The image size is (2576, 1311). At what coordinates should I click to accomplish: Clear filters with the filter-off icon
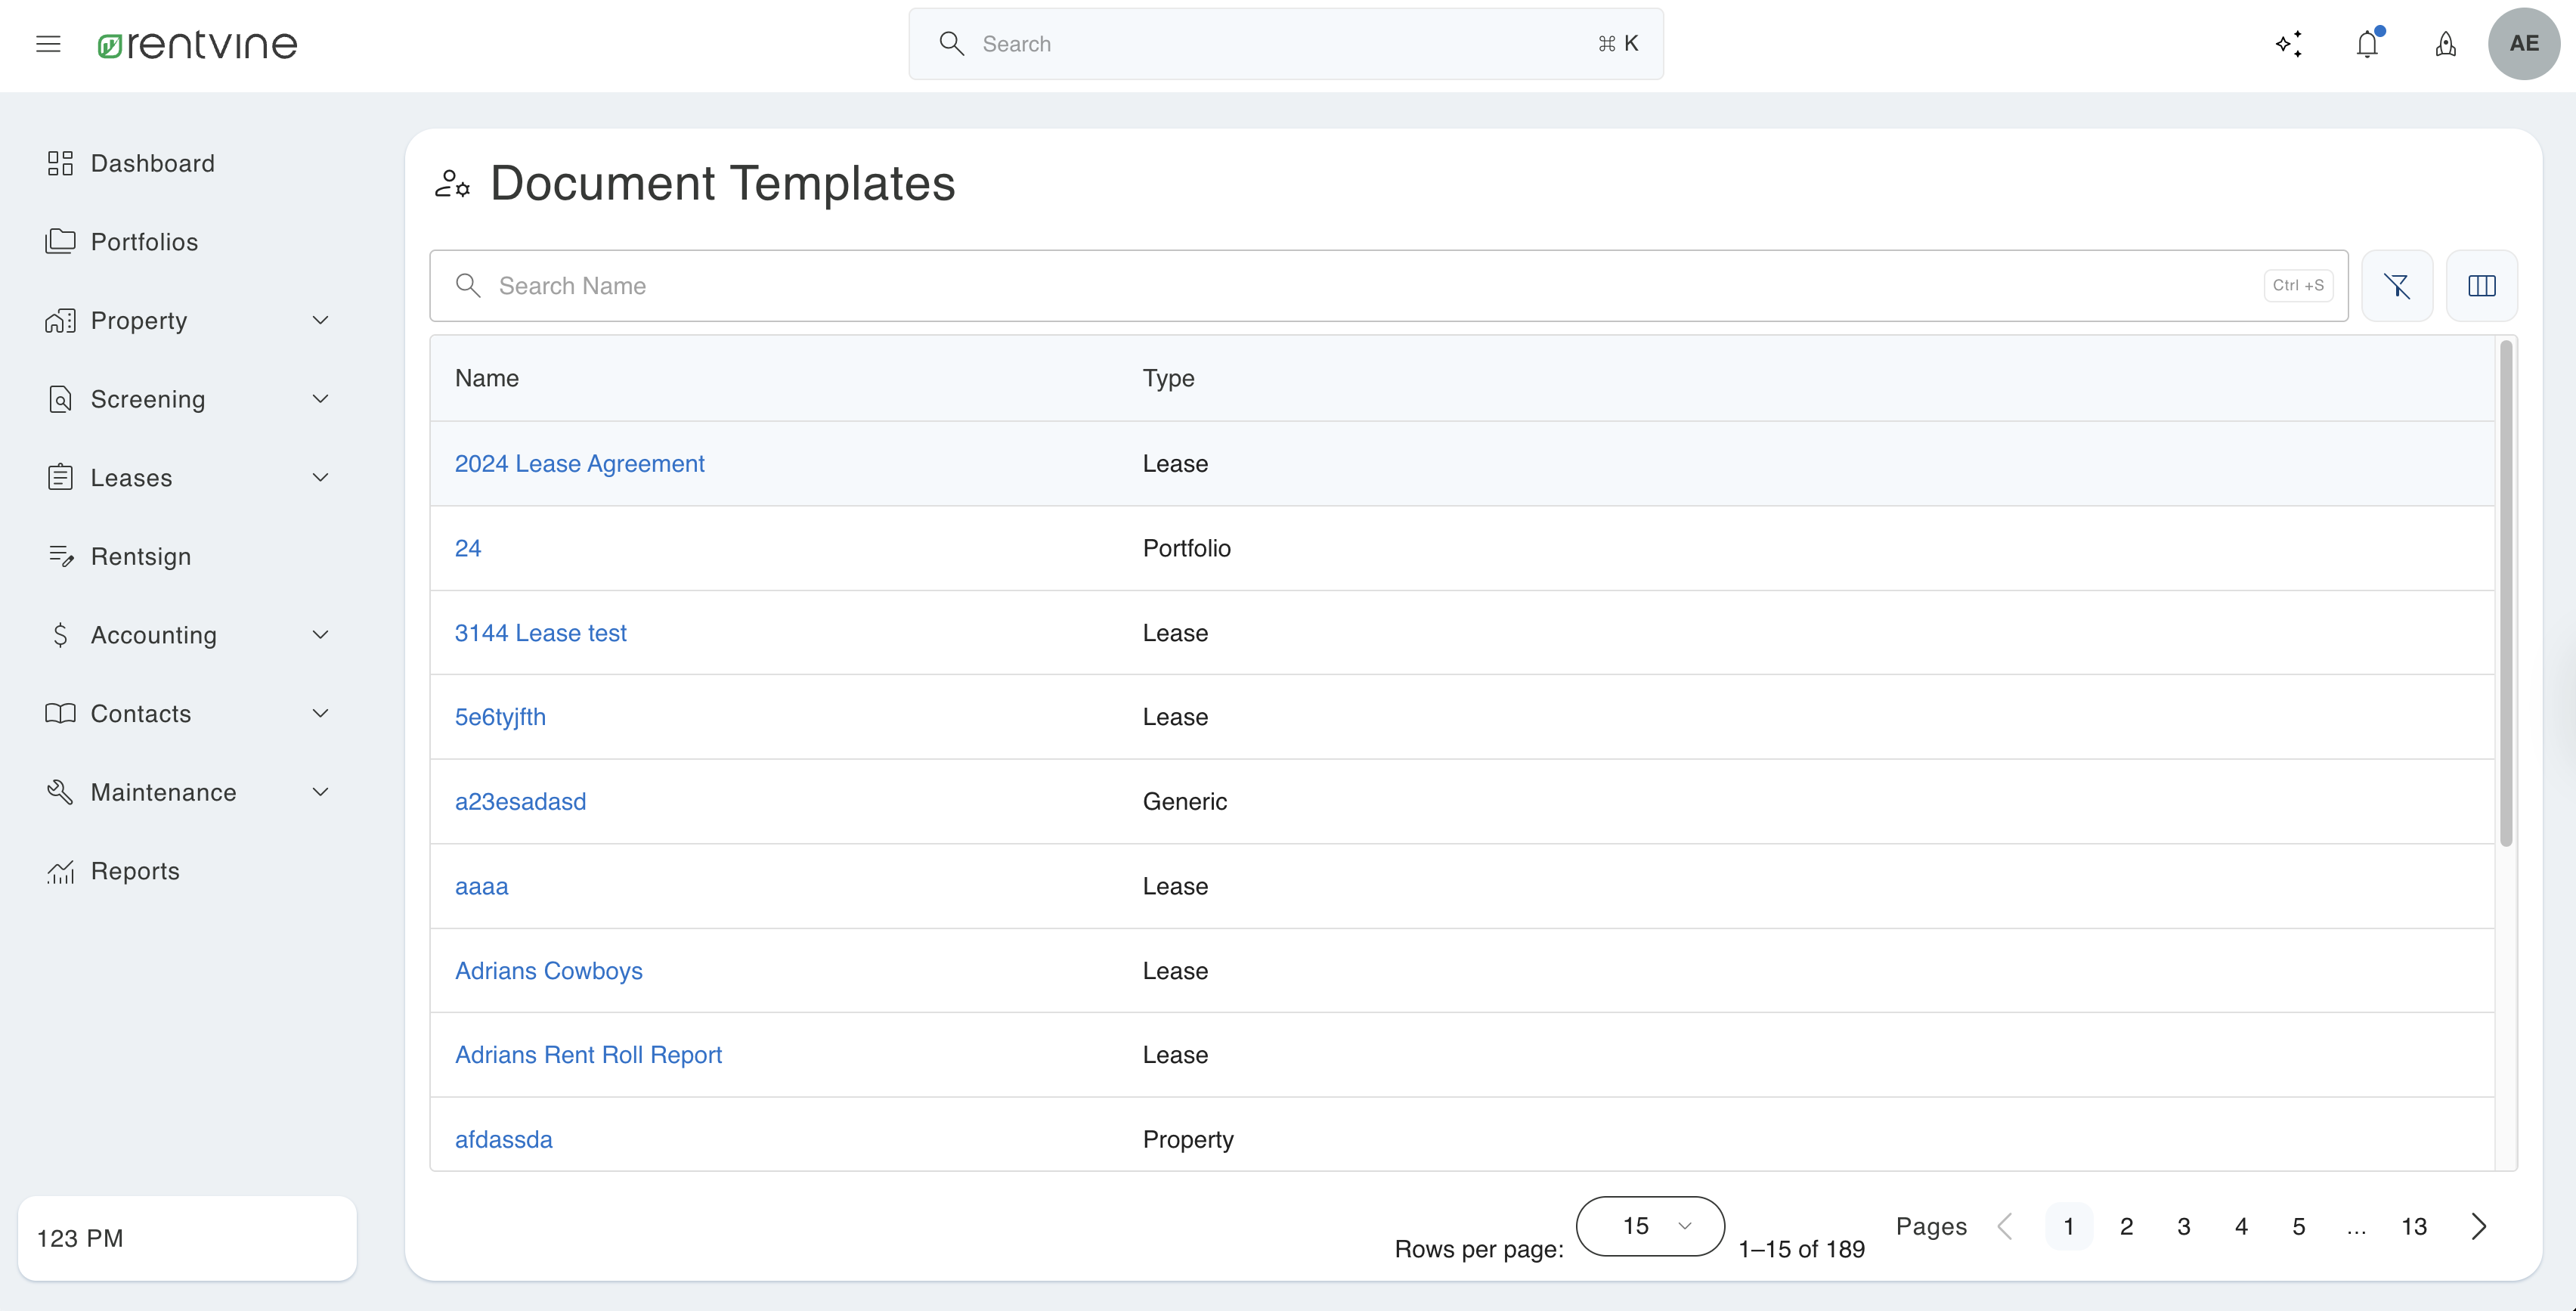click(x=2397, y=286)
